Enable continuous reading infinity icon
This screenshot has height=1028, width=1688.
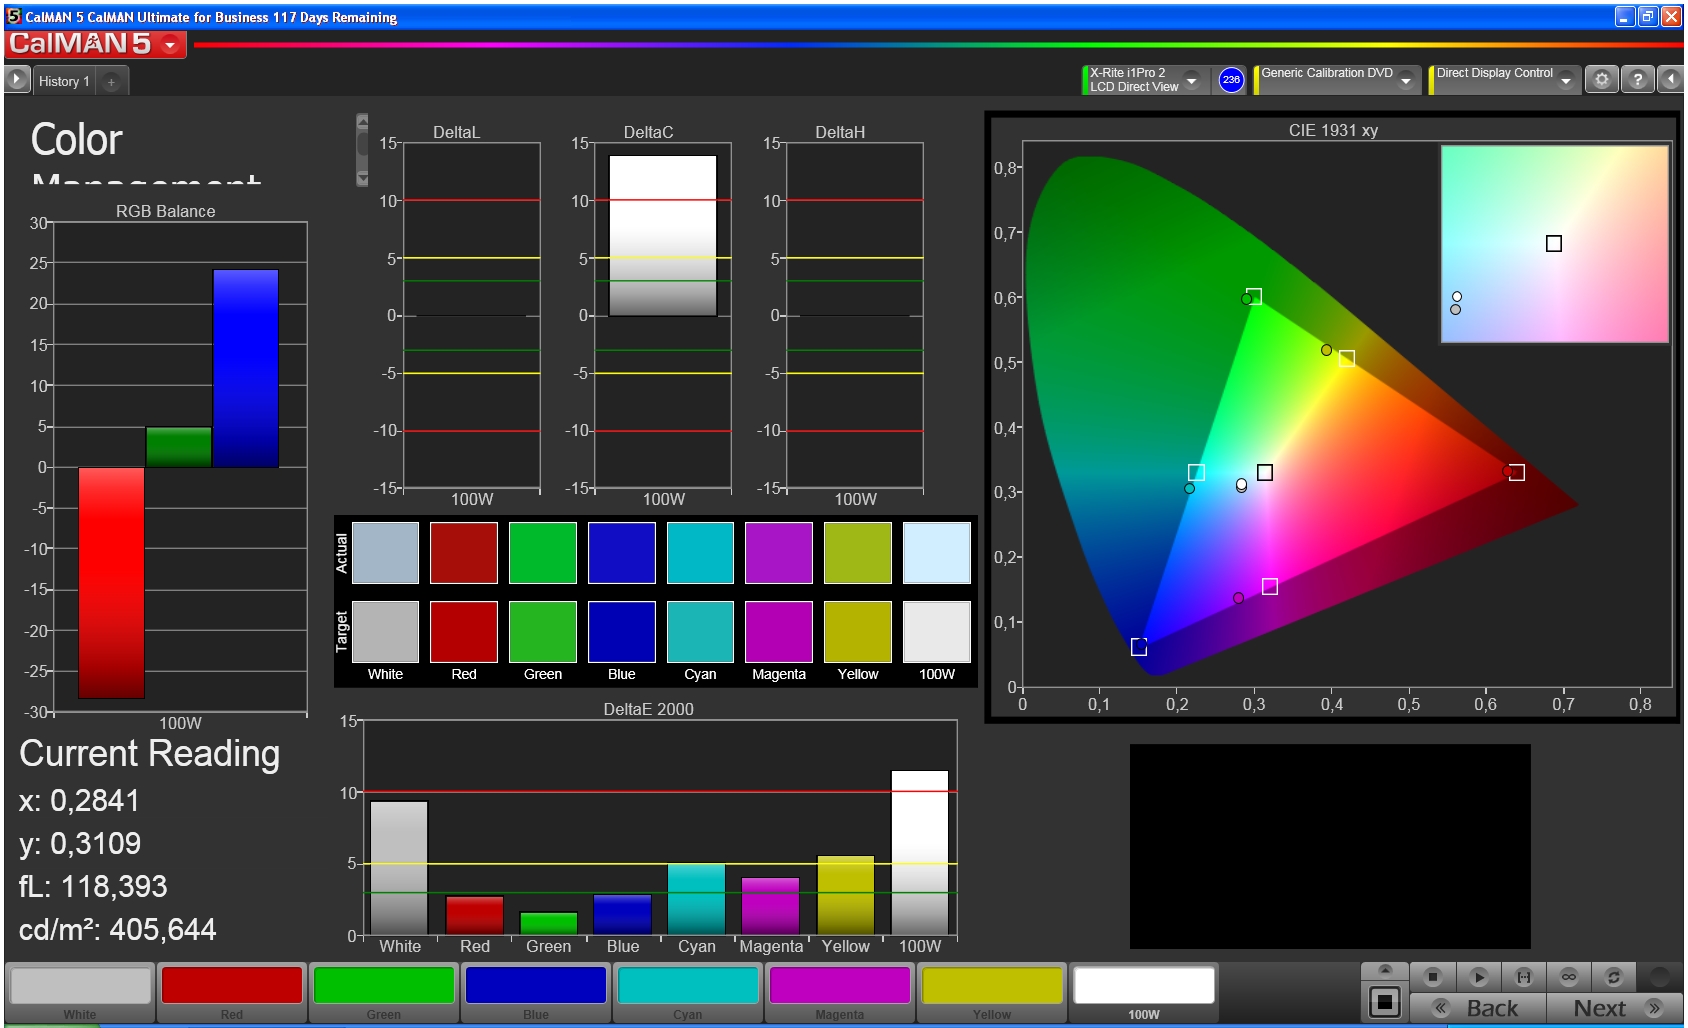tap(1569, 977)
